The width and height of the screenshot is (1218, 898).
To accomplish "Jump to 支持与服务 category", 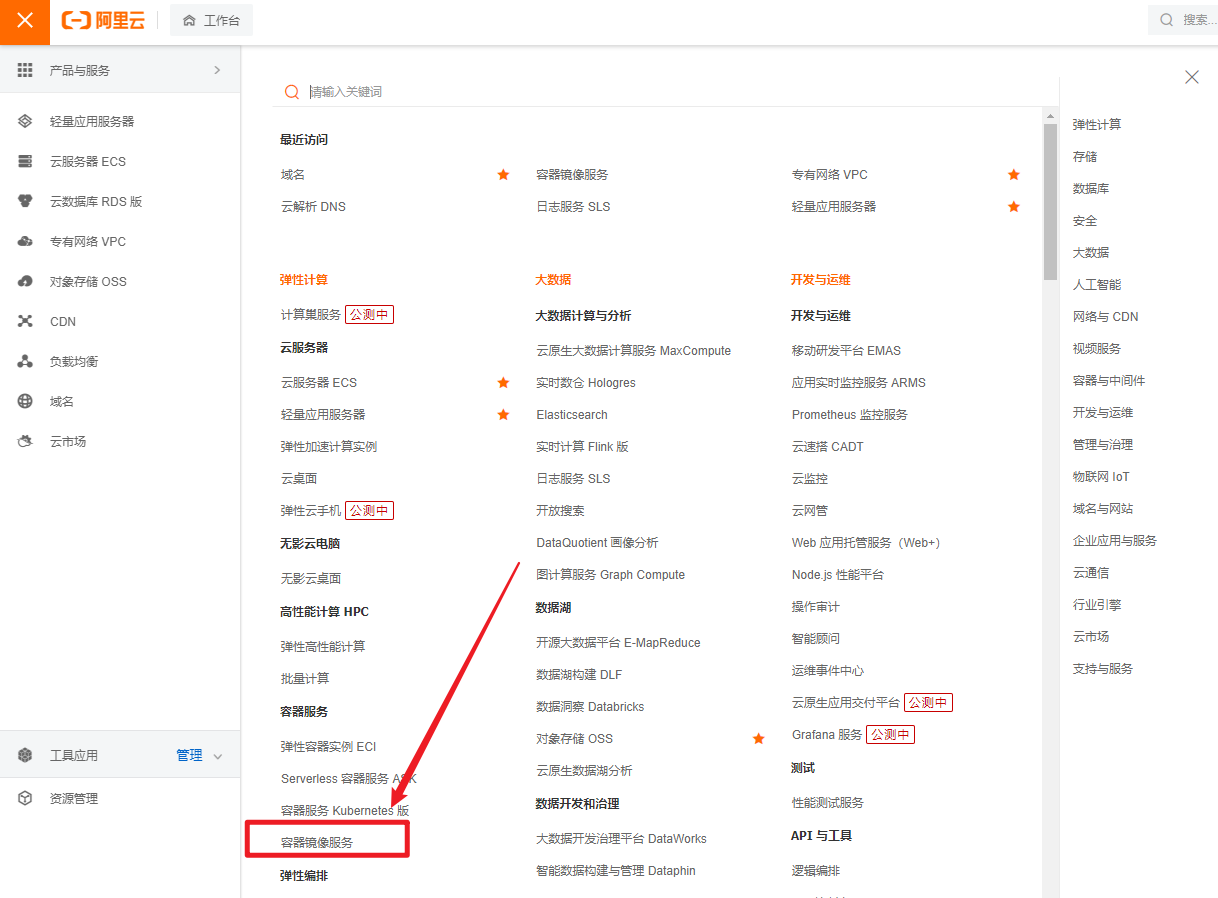I will [x=1103, y=668].
